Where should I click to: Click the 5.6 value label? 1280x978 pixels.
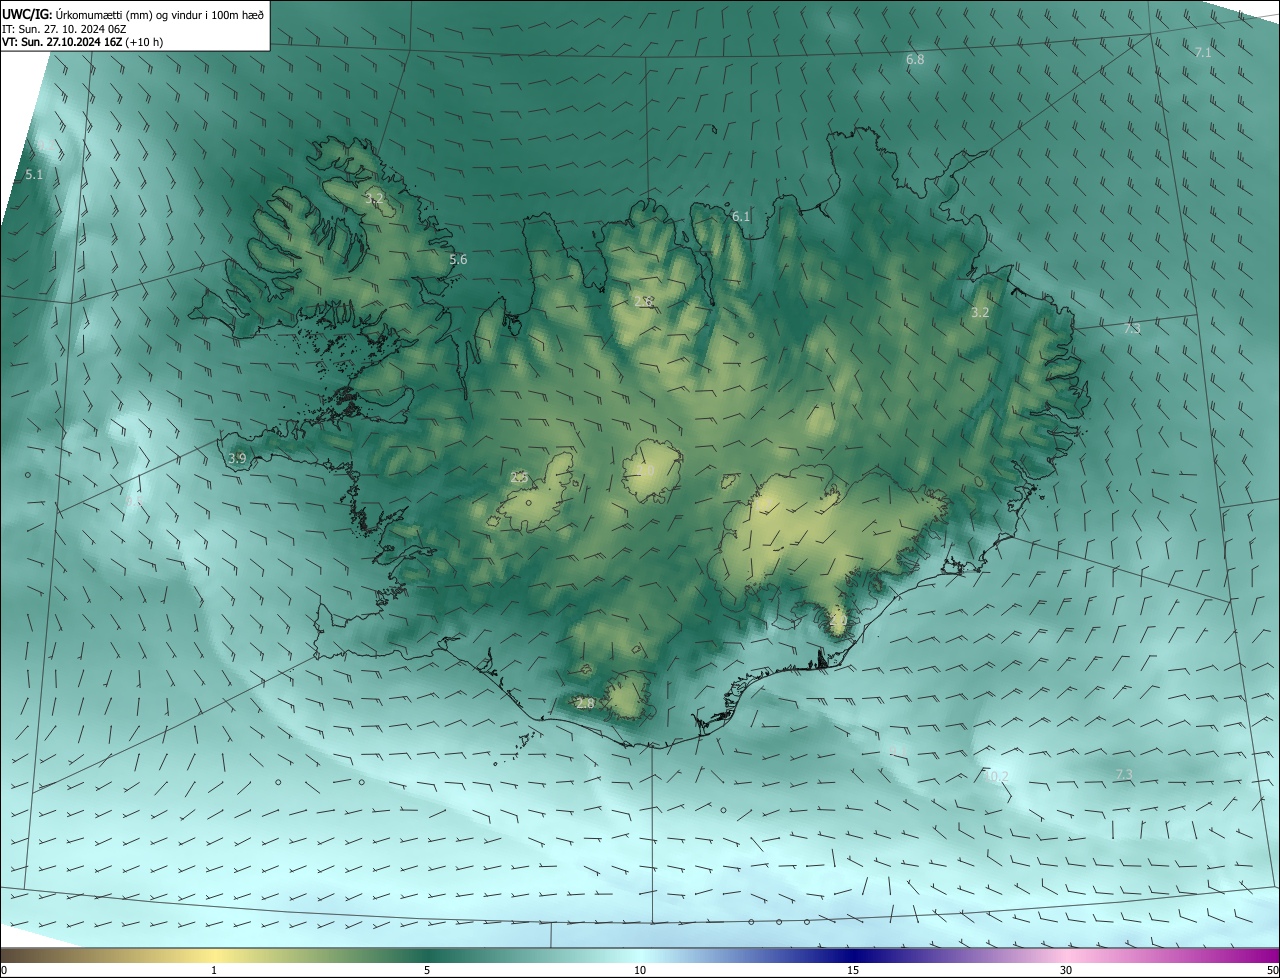click(x=458, y=259)
